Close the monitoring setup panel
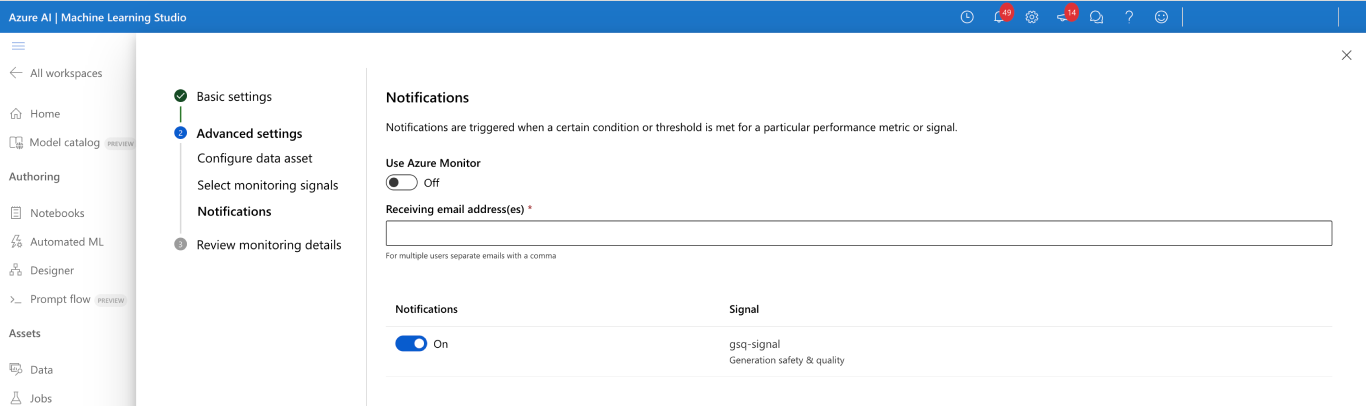Viewport: 1366px width, 406px height. click(1346, 55)
